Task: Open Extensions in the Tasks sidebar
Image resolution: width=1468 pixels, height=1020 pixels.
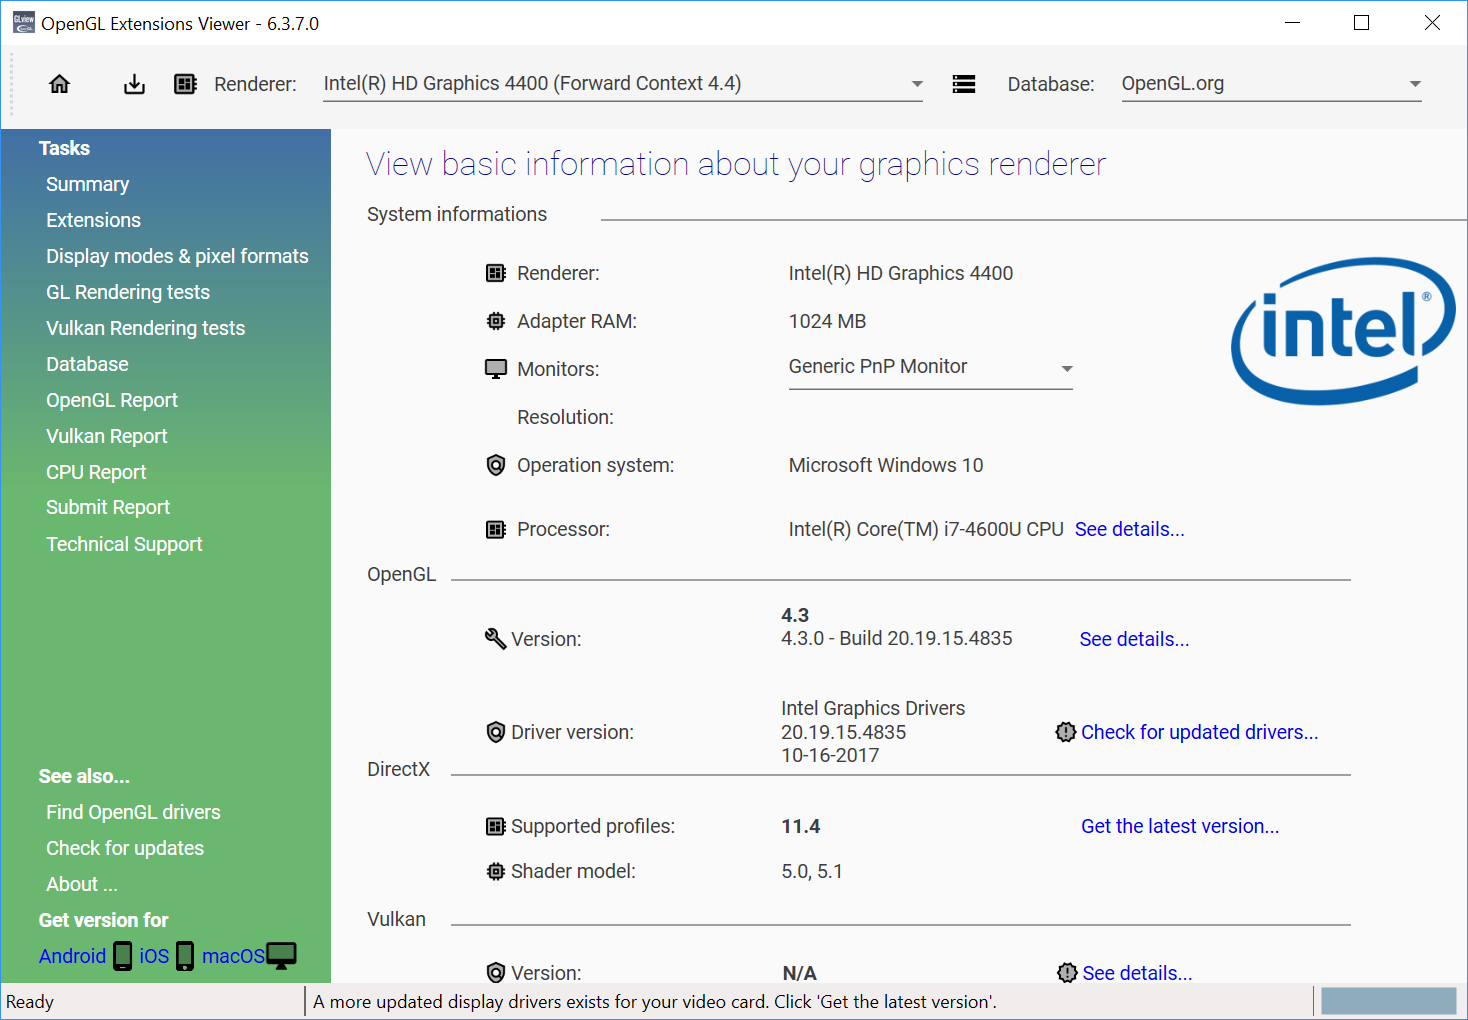Action: [93, 220]
